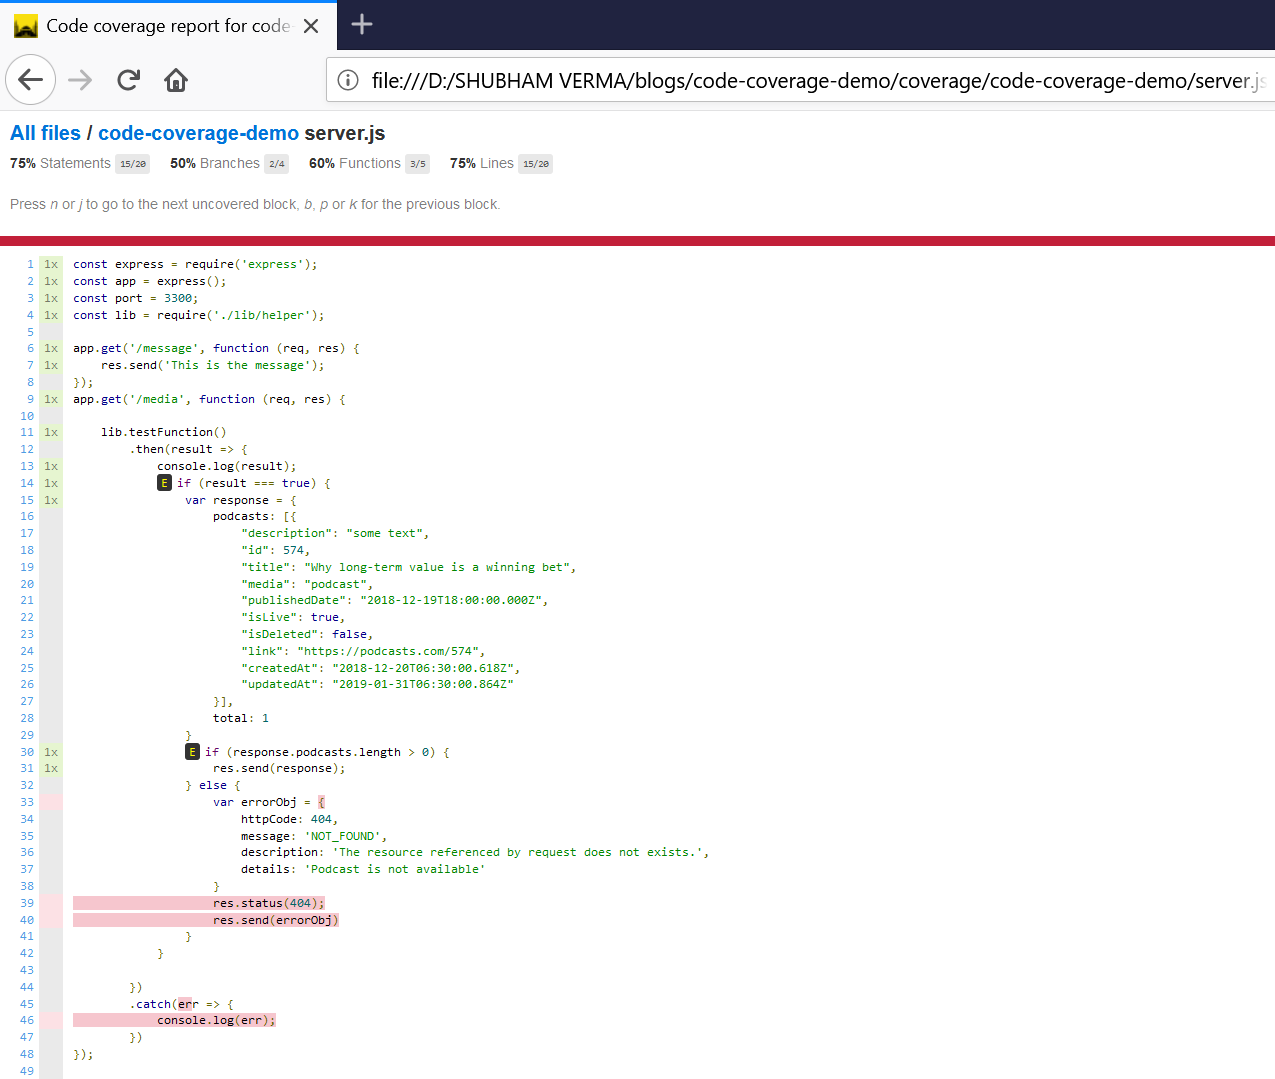The width and height of the screenshot is (1275, 1079).
Task: Click the app.get('/media') route line
Action: coord(209,399)
